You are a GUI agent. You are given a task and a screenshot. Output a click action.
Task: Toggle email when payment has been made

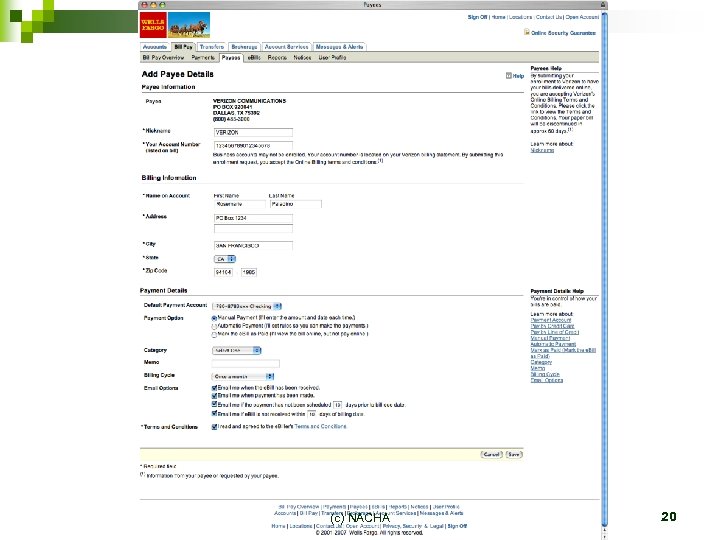[x=214, y=395]
